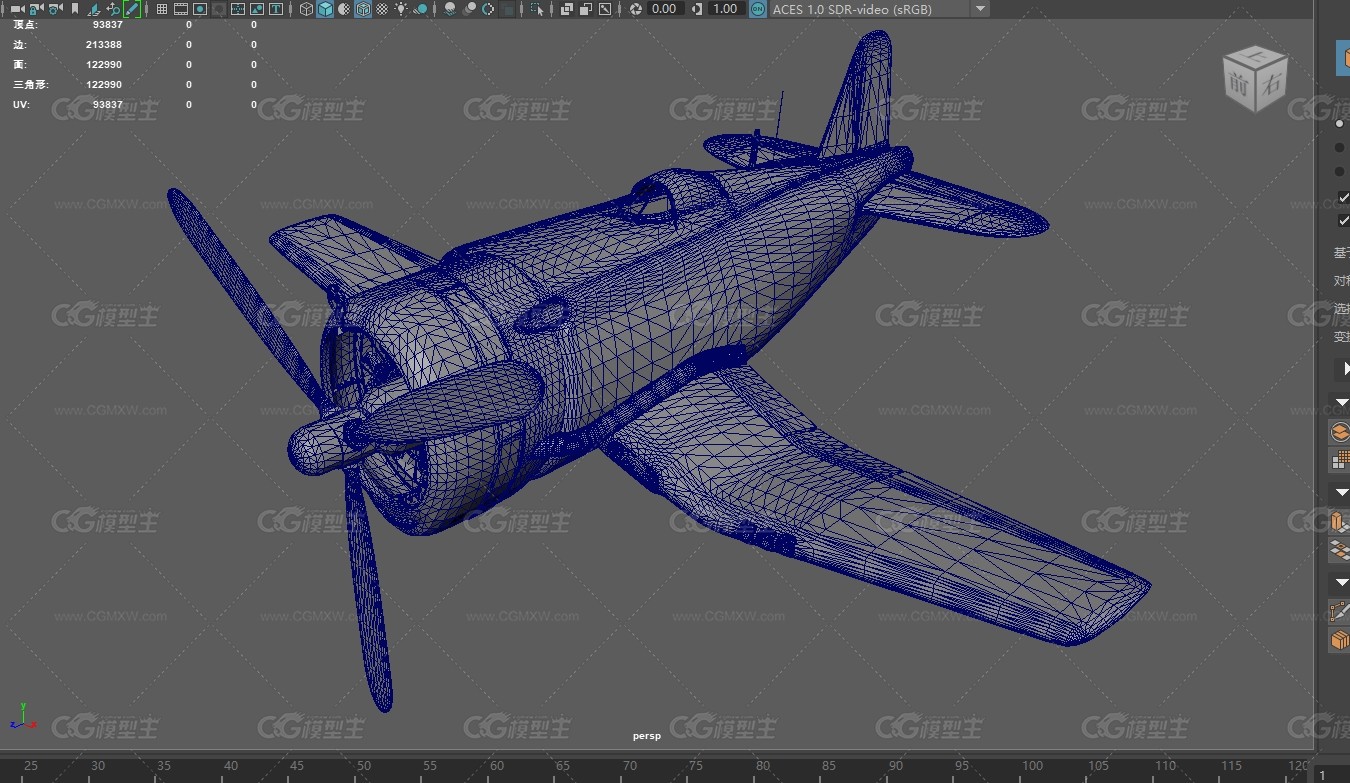Toggle the Motion Blur icon
This screenshot has width=1350, height=783.
pyautogui.click(x=469, y=9)
